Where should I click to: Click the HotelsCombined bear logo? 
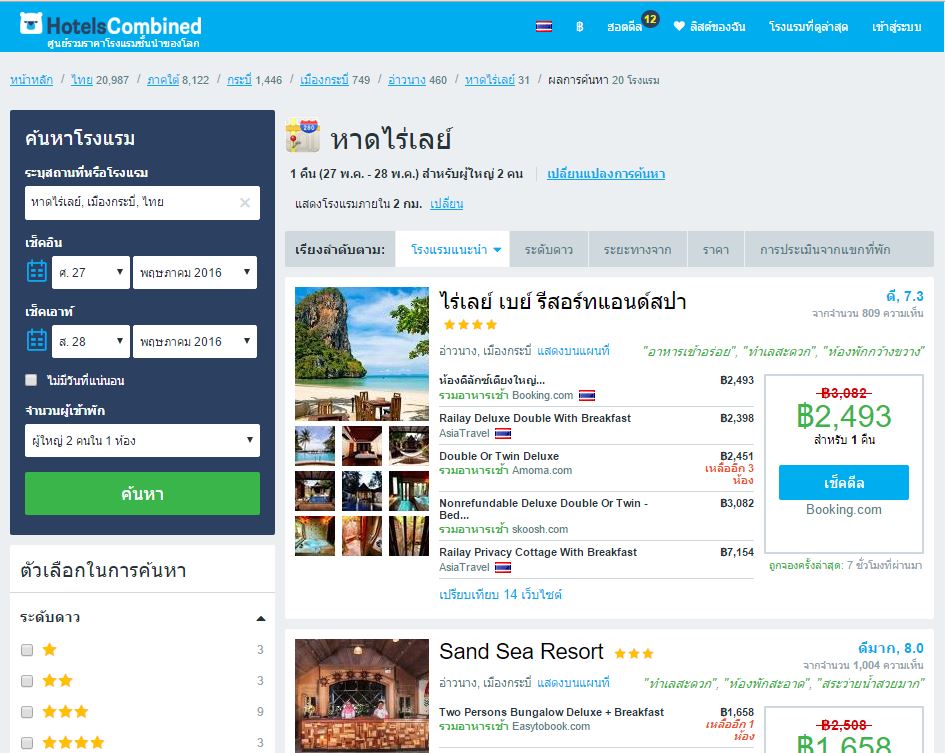tap(31, 24)
